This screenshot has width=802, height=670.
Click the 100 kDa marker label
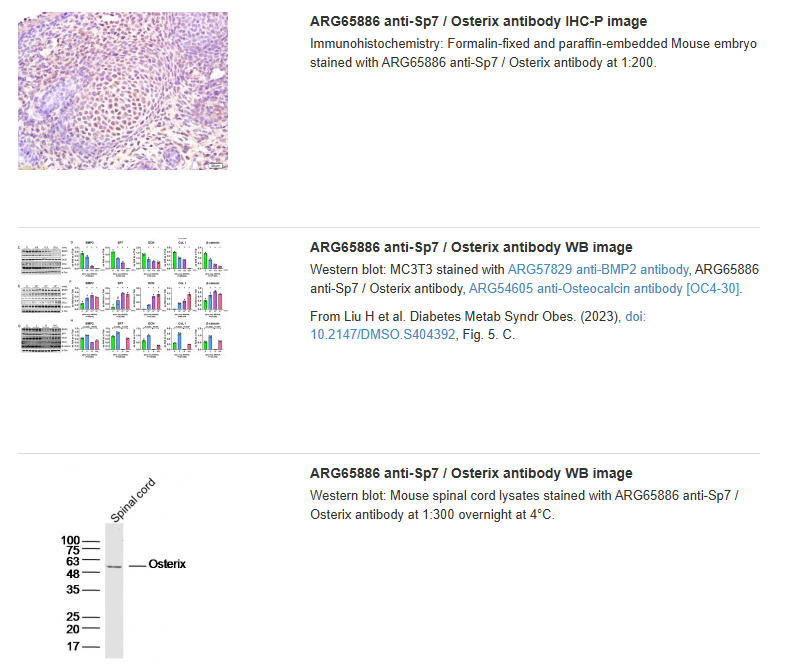point(71,540)
